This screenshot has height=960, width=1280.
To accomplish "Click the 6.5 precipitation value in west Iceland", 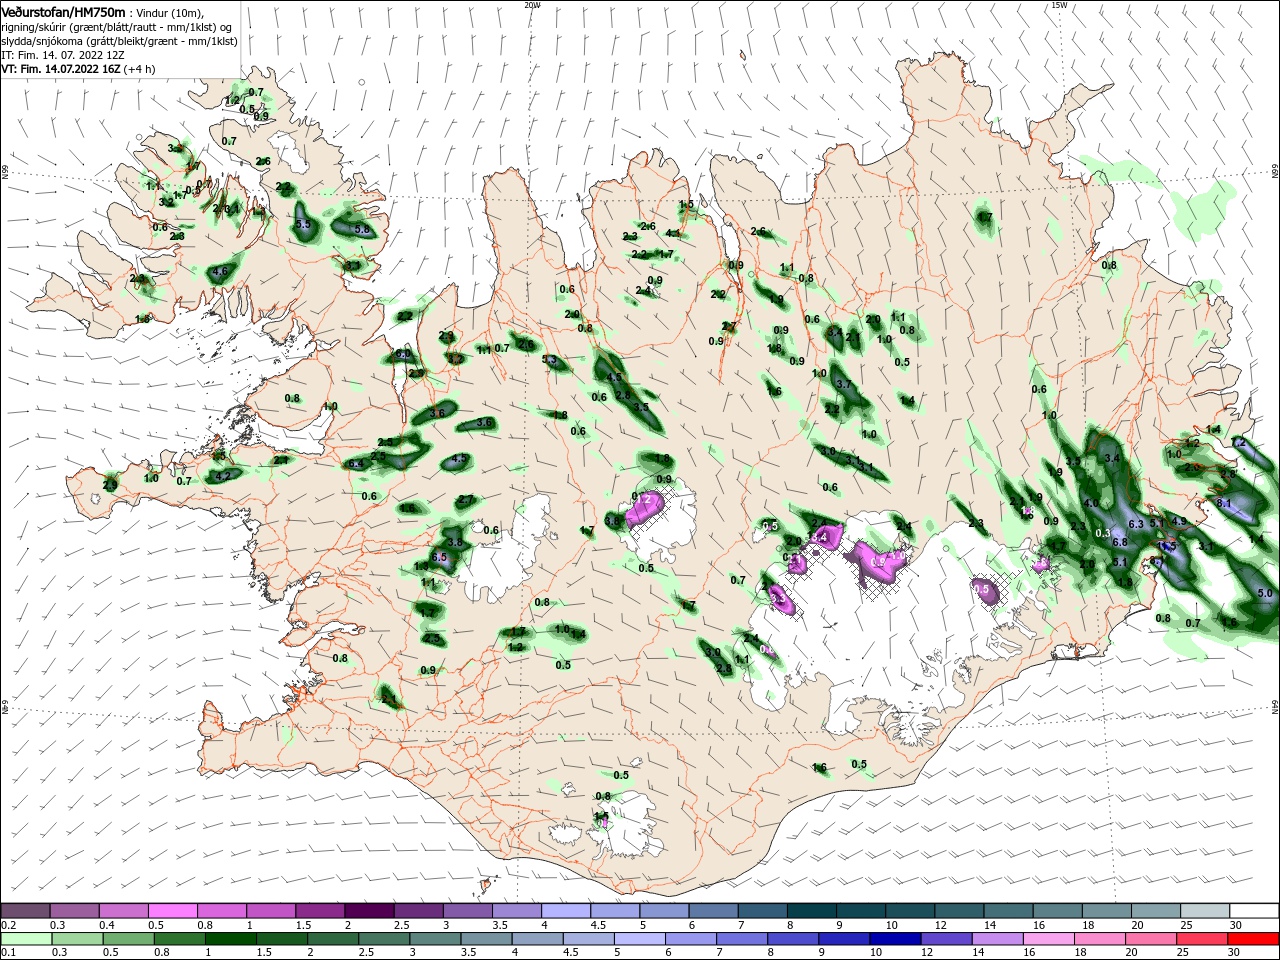I will point(438,557).
